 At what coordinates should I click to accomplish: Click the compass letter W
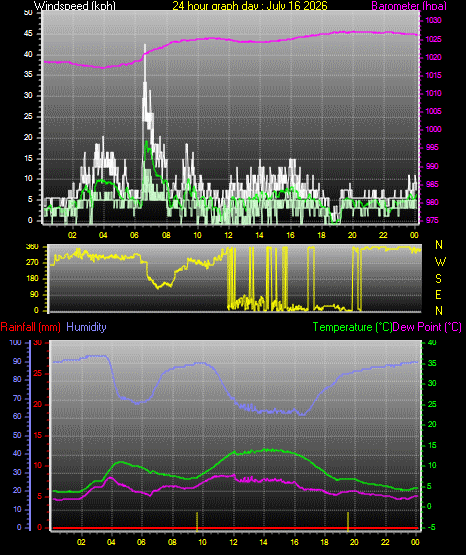tap(440, 262)
